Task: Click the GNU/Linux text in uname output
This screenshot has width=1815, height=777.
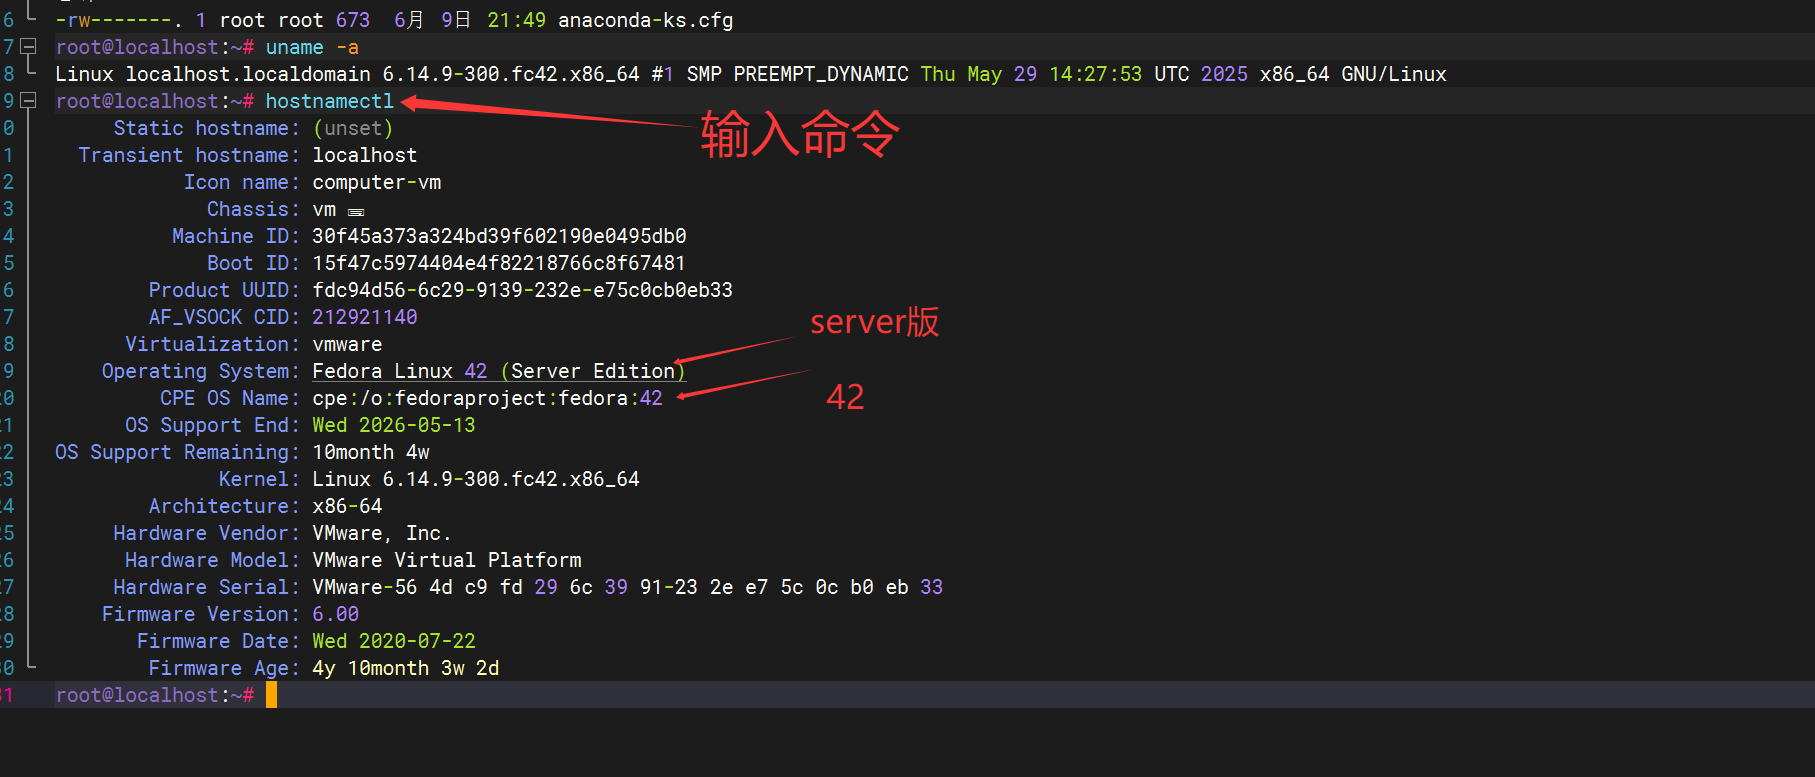Action: tap(1394, 74)
